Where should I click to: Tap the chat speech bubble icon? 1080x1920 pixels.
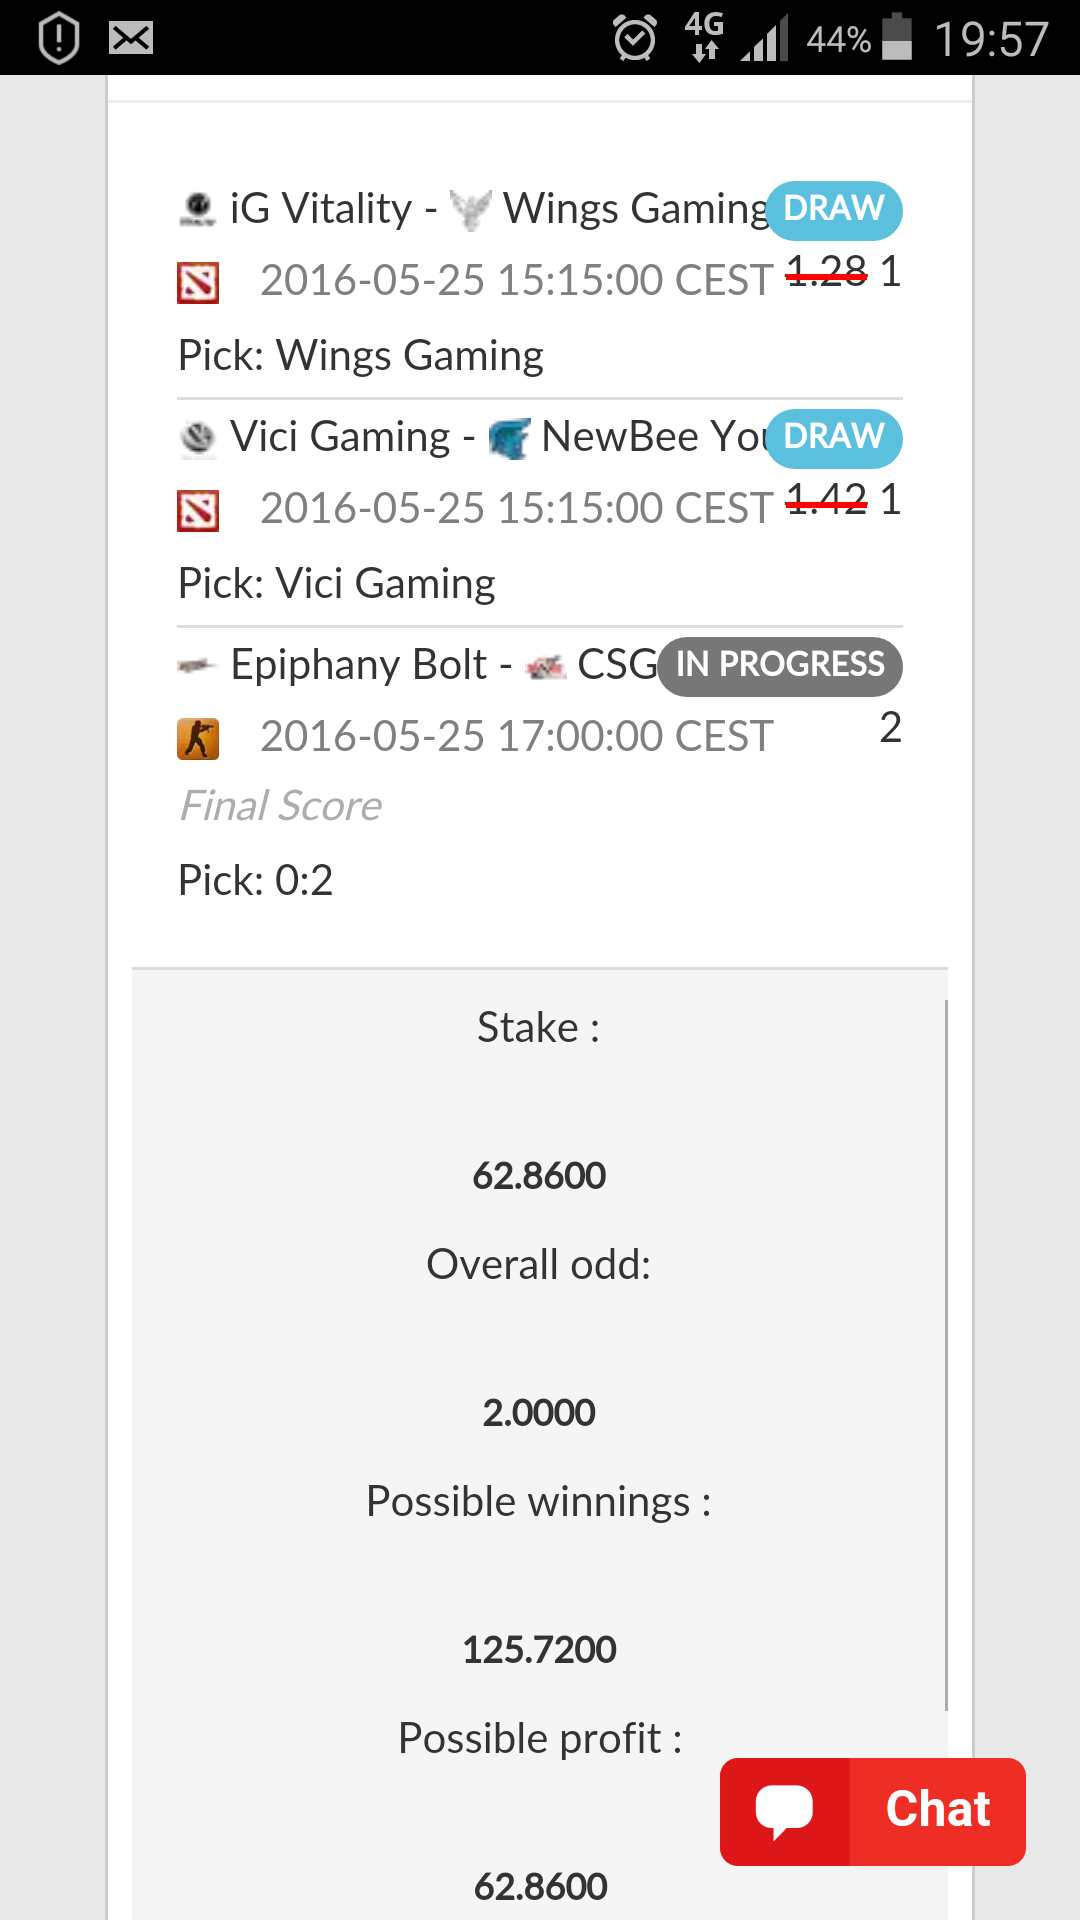click(x=784, y=1811)
